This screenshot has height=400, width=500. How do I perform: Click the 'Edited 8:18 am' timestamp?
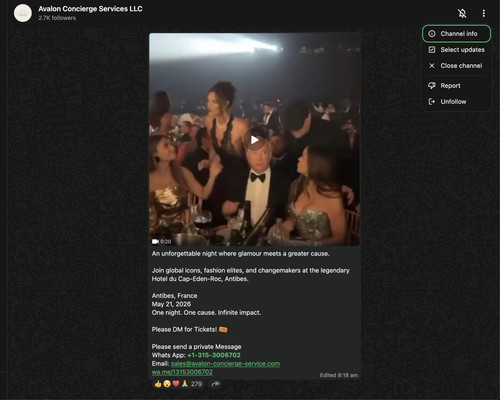pos(339,375)
